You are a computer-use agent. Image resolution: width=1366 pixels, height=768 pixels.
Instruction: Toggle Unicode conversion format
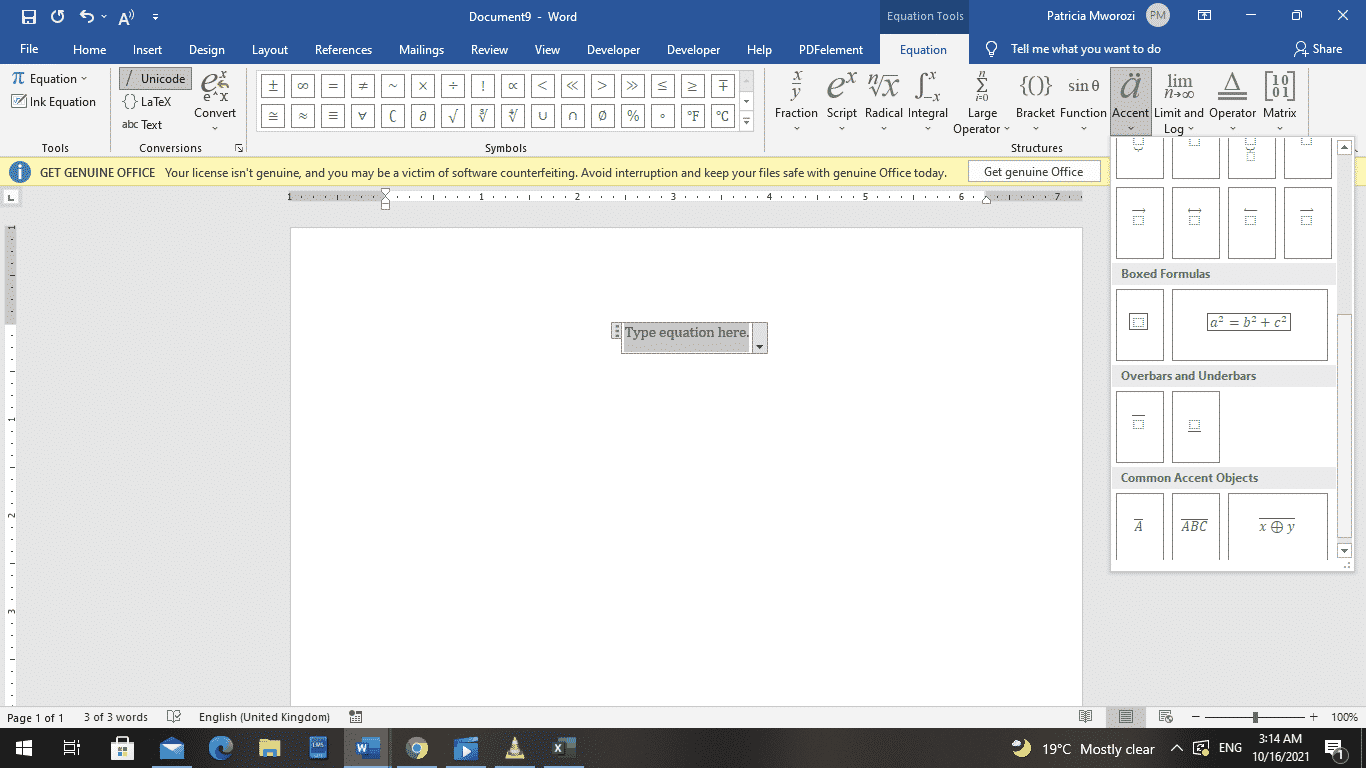point(154,78)
